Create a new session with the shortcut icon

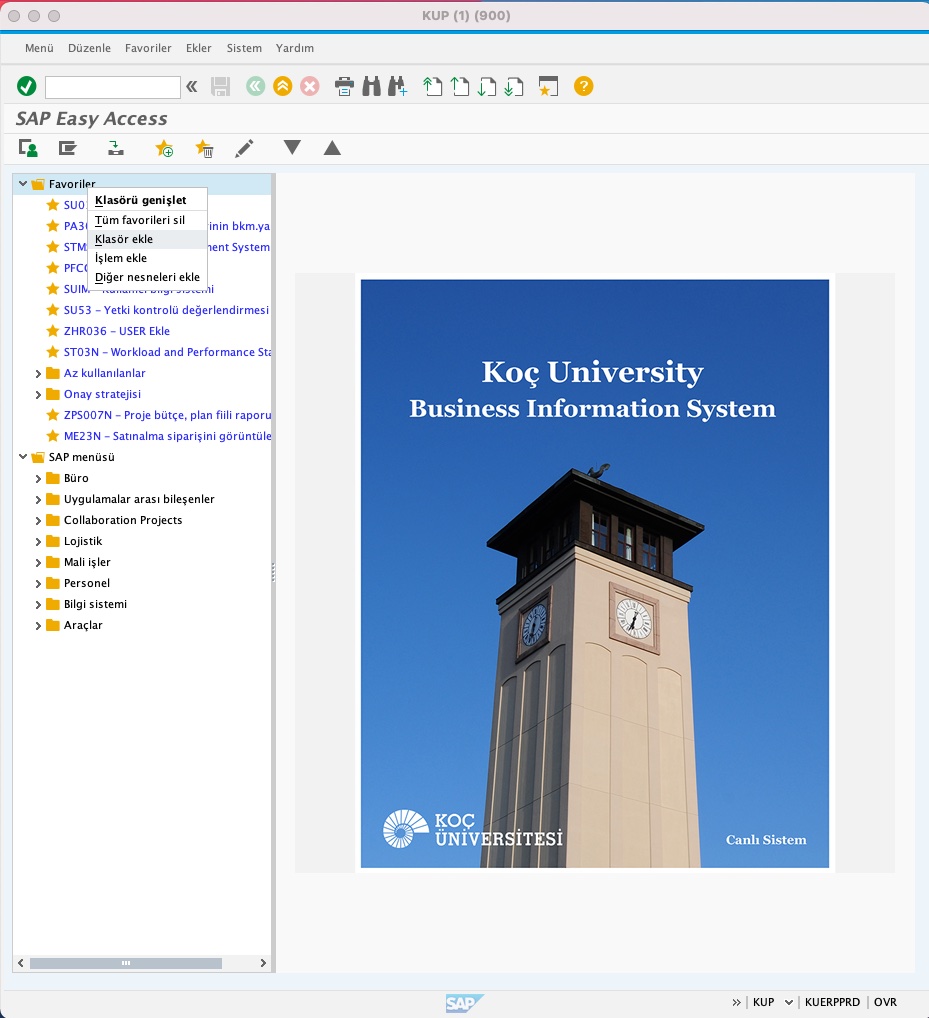547,87
